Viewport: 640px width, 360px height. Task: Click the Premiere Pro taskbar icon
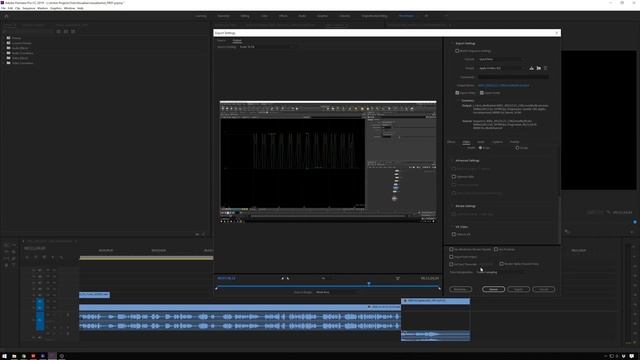coord(53,356)
